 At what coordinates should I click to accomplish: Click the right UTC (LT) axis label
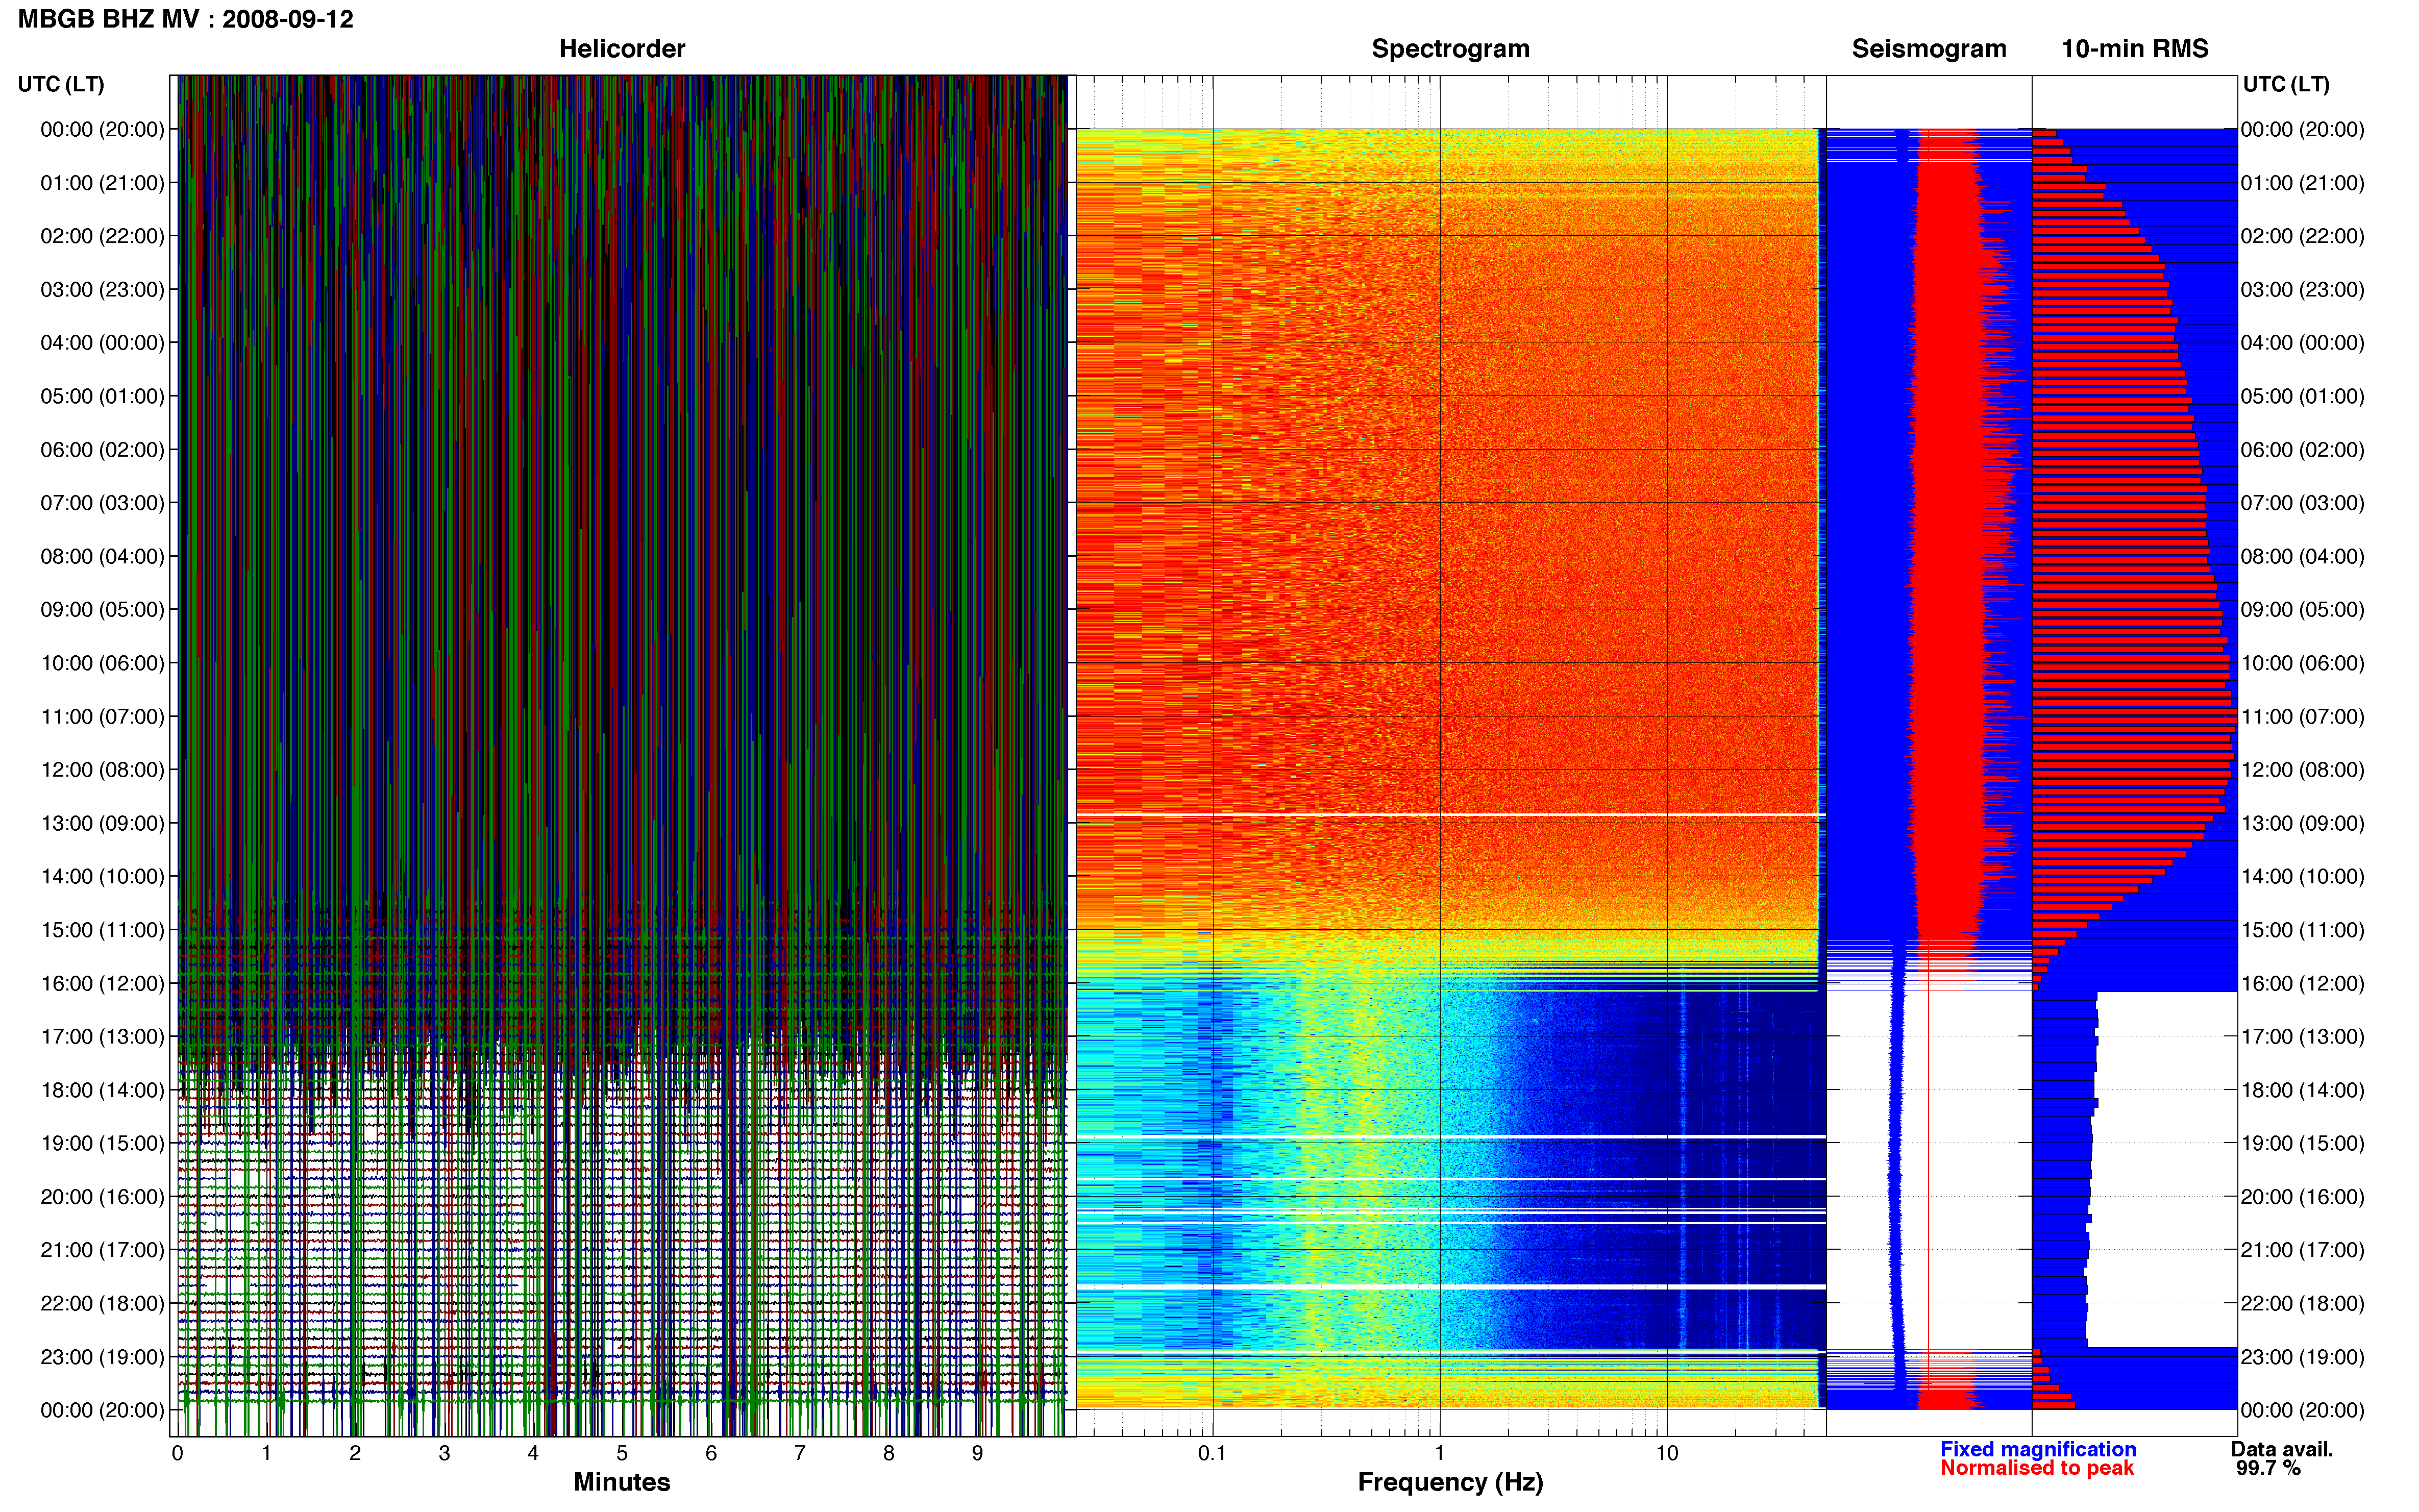point(2286,84)
